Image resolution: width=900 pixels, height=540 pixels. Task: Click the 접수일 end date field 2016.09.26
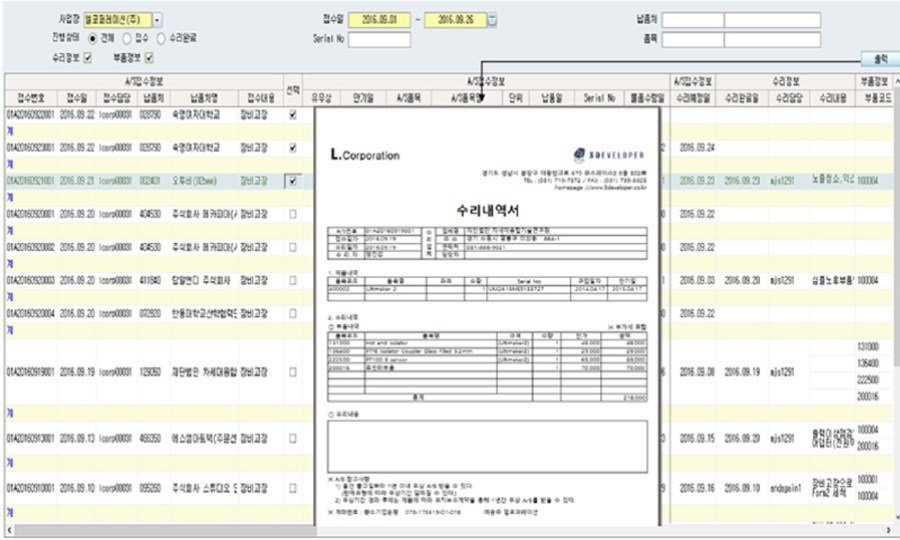[456, 20]
